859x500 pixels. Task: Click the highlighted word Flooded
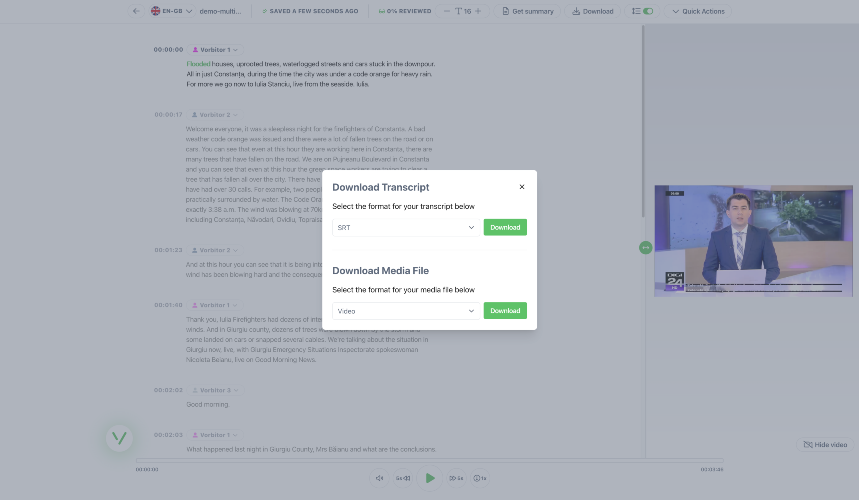198,64
